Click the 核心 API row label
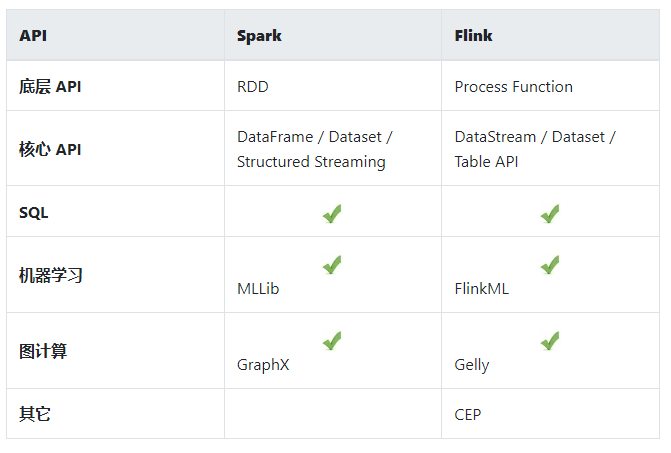The height and width of the screenshot is (453, 671). [50, 150]
